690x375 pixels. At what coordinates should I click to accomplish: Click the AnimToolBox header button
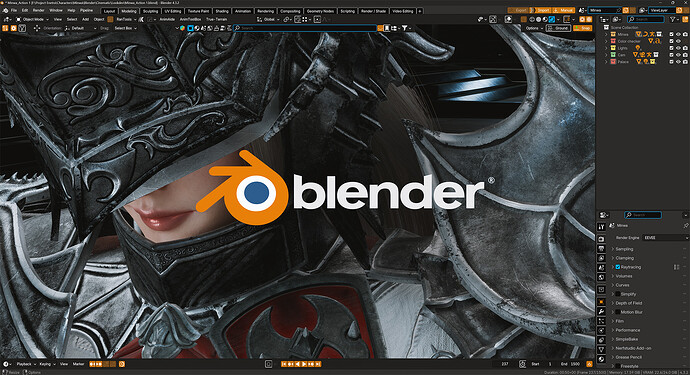point(191,19)
